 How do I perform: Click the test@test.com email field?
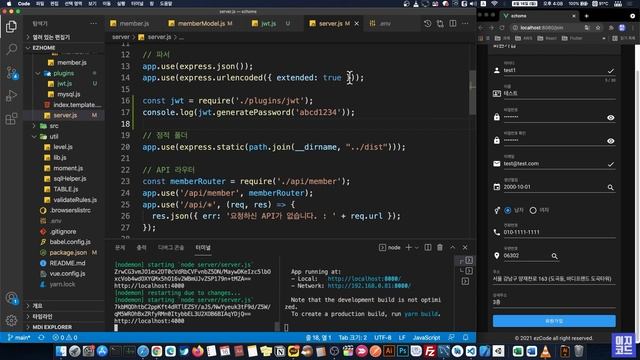point(554,164)
